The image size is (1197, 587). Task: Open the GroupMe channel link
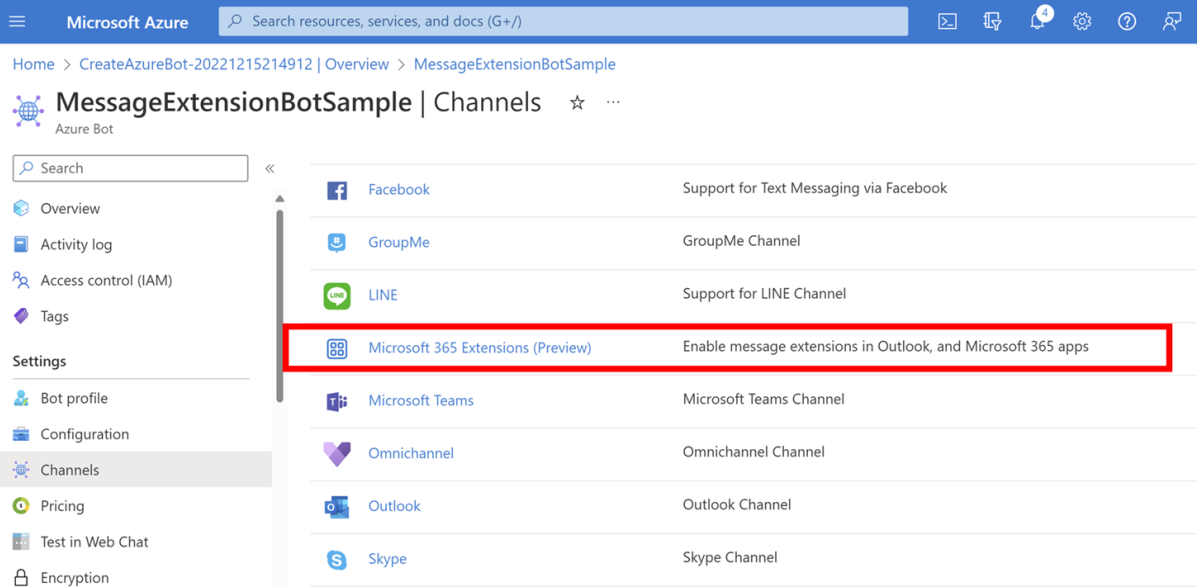click(x=398, y=242)
